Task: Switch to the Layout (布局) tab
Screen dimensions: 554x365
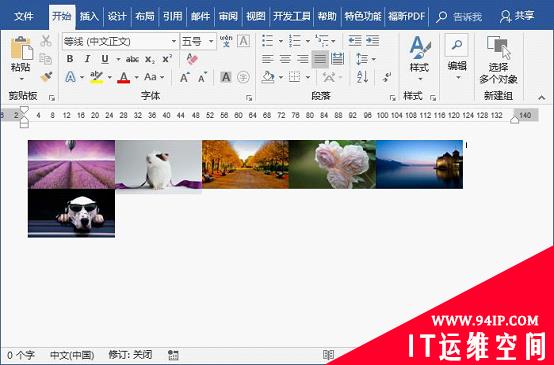Action: tap(145, 16)
